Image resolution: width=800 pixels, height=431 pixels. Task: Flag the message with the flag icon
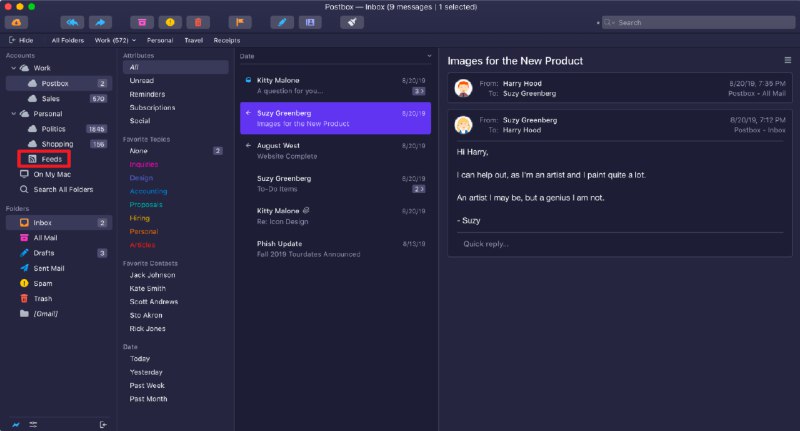pyautogui.click(x=240, y=22)
